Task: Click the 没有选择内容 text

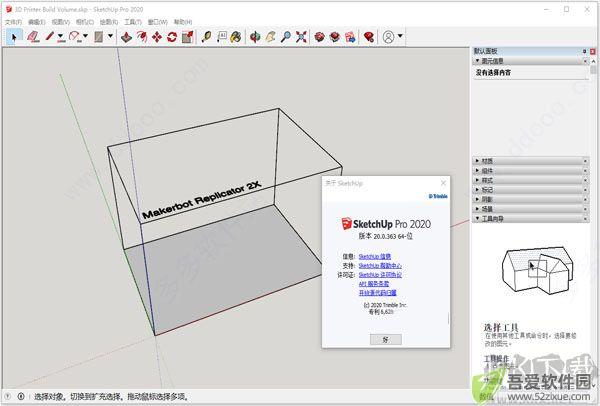Action: coord(493,72)
